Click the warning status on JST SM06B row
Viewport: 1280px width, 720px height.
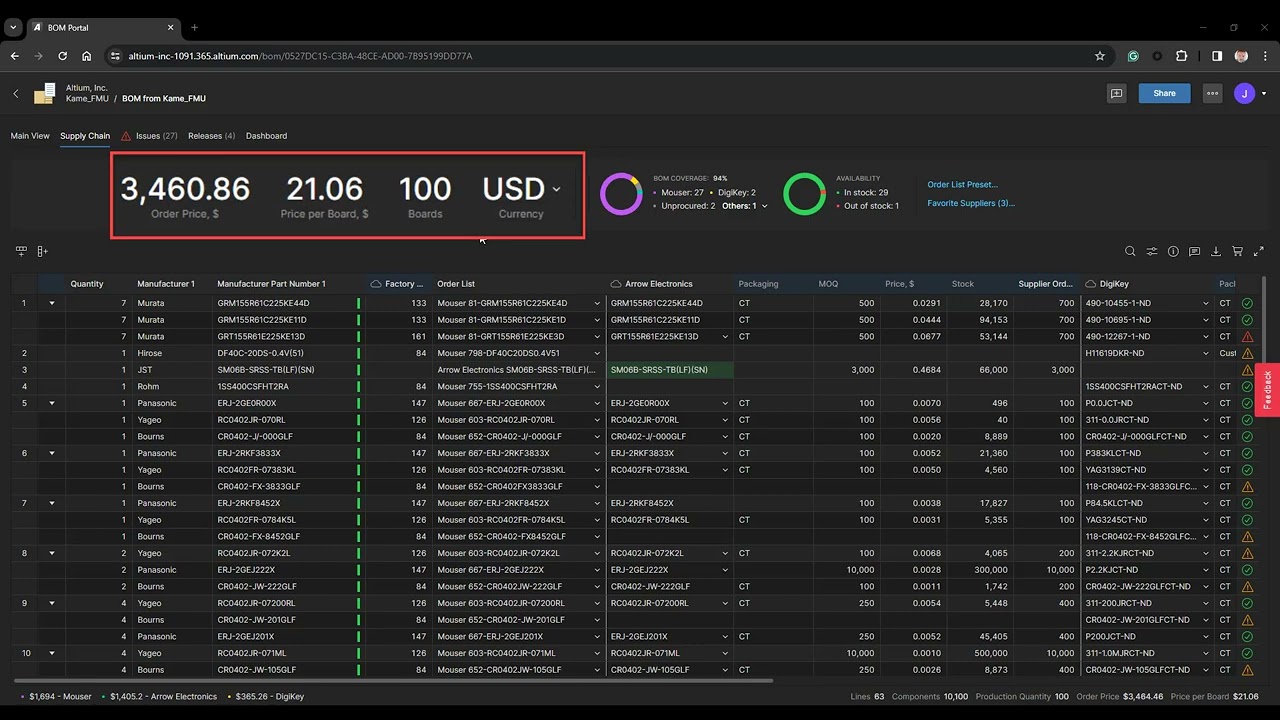pyautogui.click(x=1247, y=370)
